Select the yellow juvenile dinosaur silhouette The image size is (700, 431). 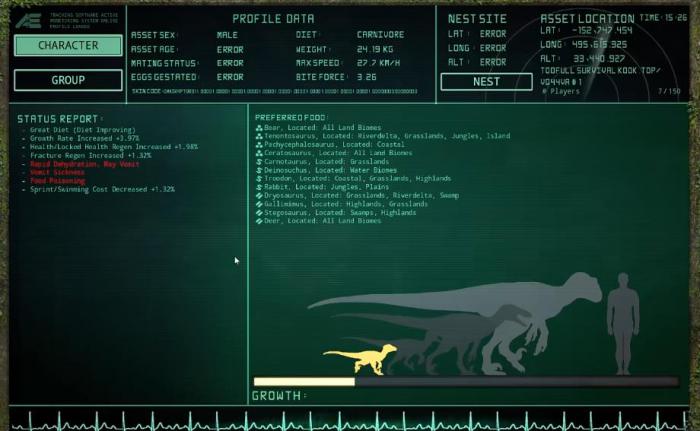(360, 357)
